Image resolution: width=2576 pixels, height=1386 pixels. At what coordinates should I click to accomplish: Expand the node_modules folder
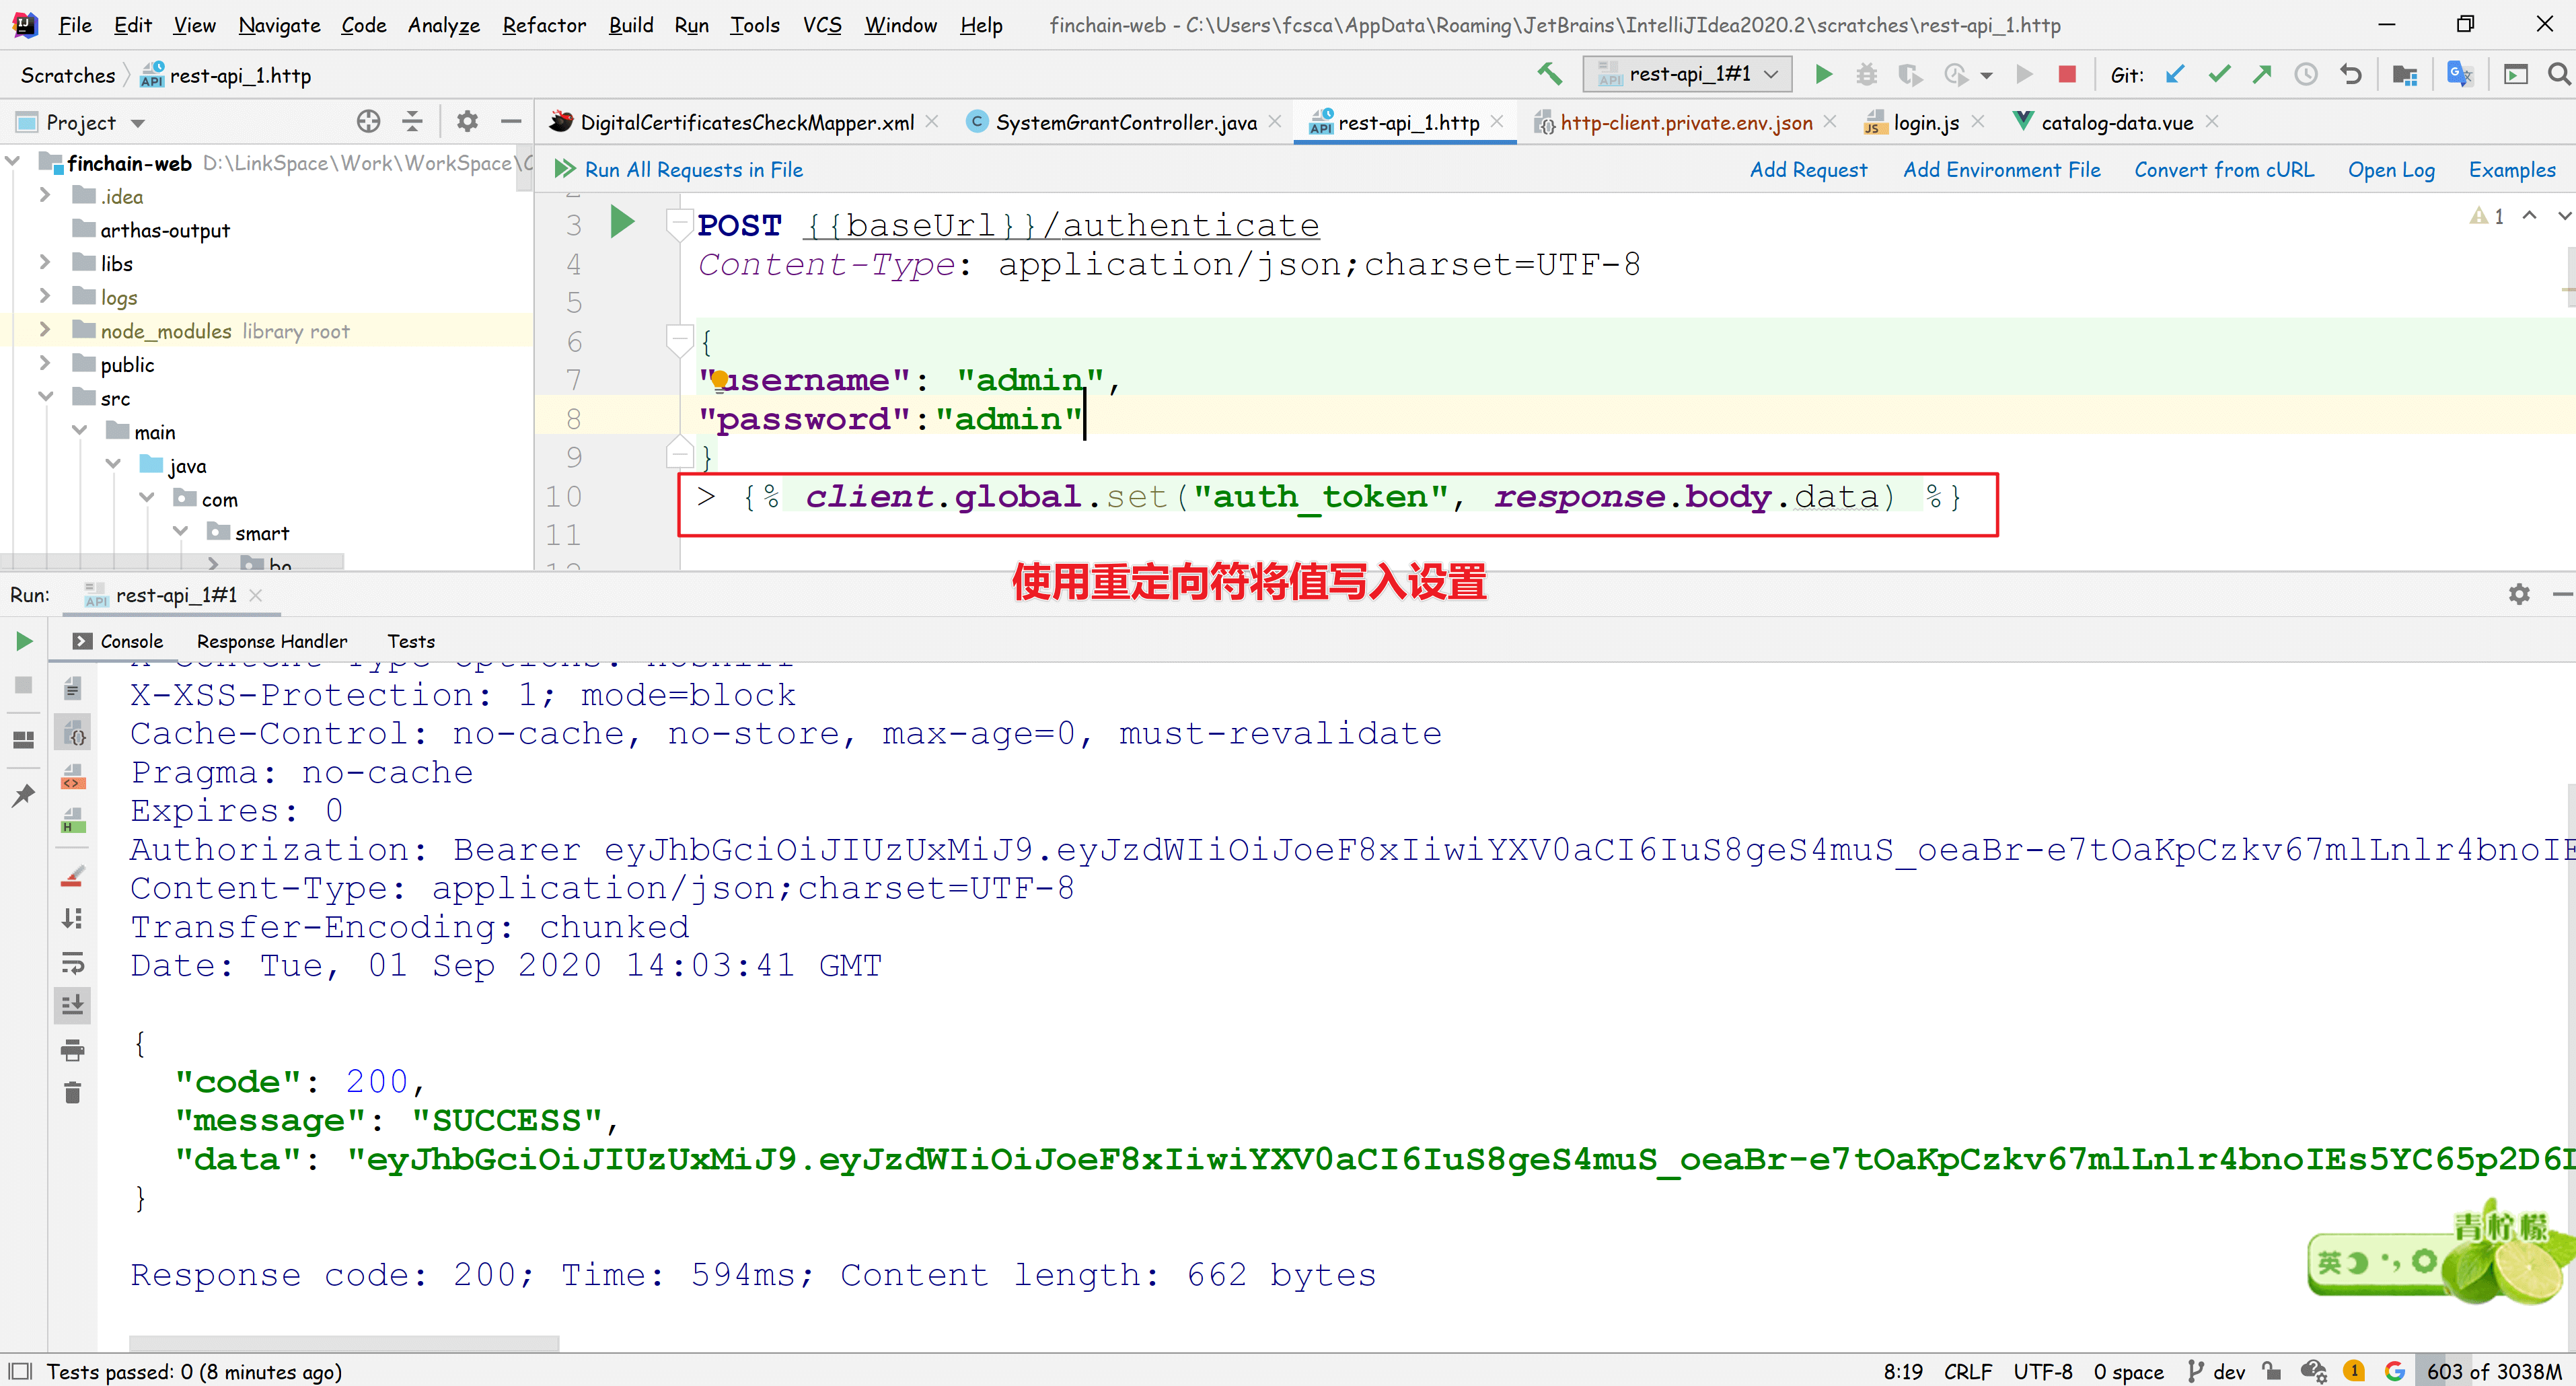tap(44, 330)
